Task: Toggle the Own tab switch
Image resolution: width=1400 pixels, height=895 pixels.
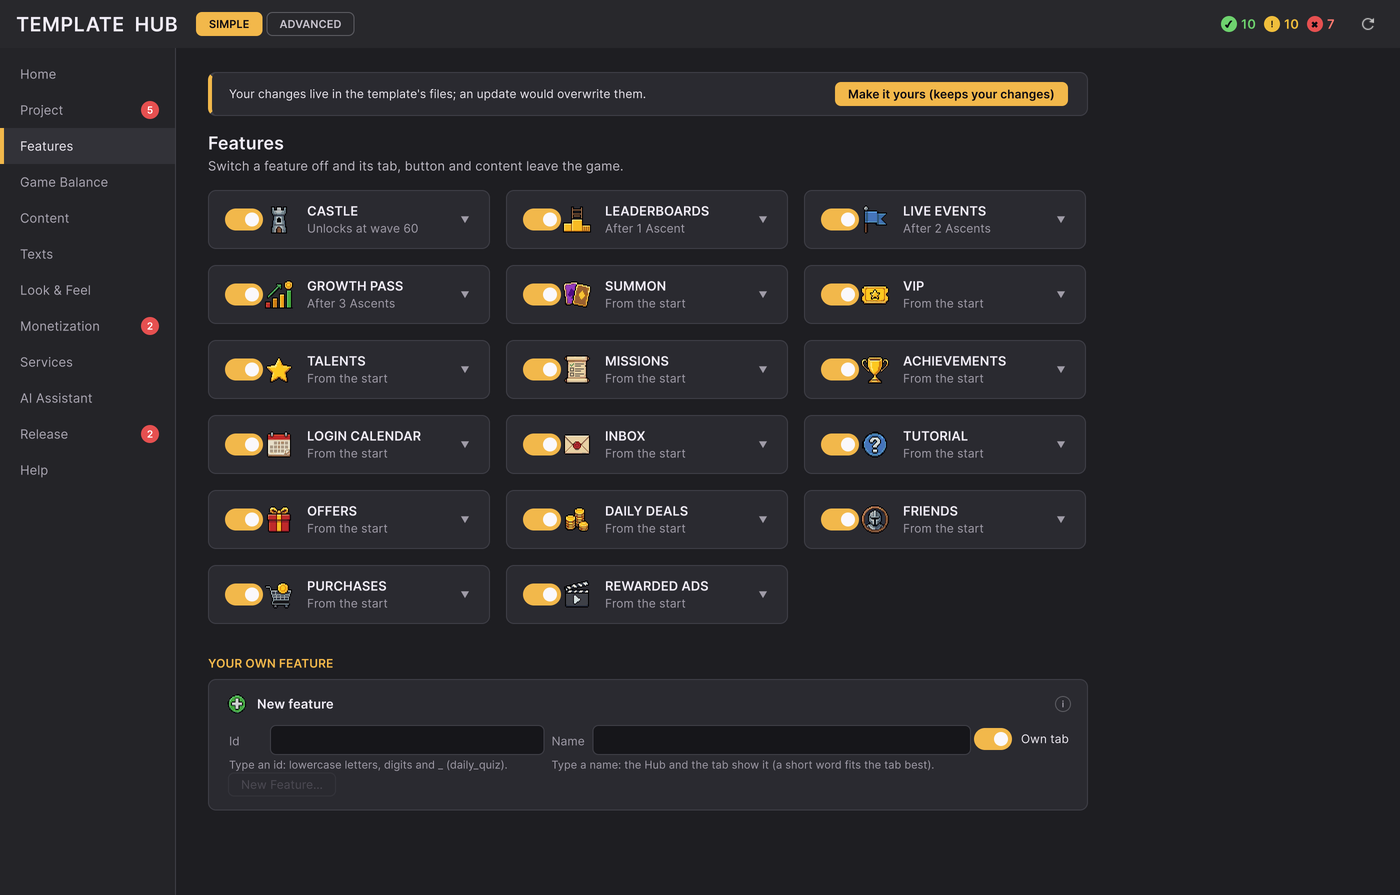Action: tap(993, 739)
